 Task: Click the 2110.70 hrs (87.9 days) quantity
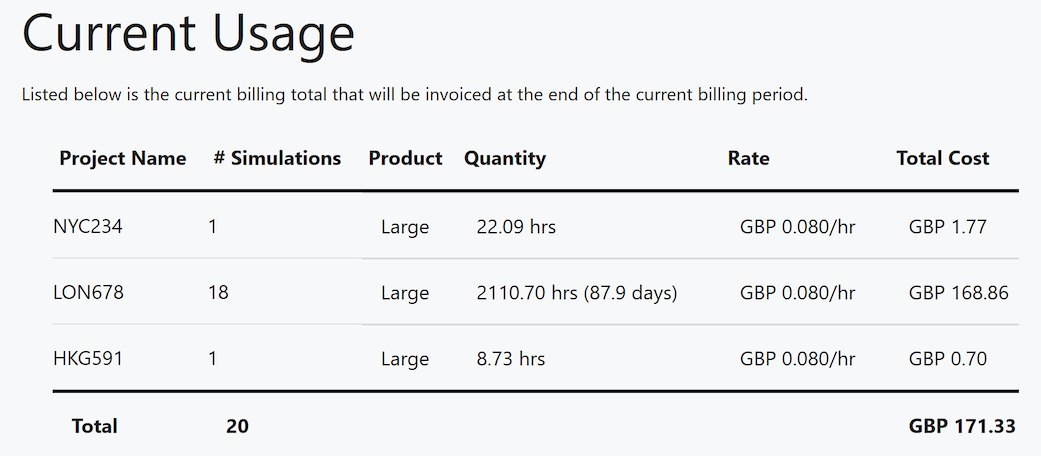tap(577, 293)
